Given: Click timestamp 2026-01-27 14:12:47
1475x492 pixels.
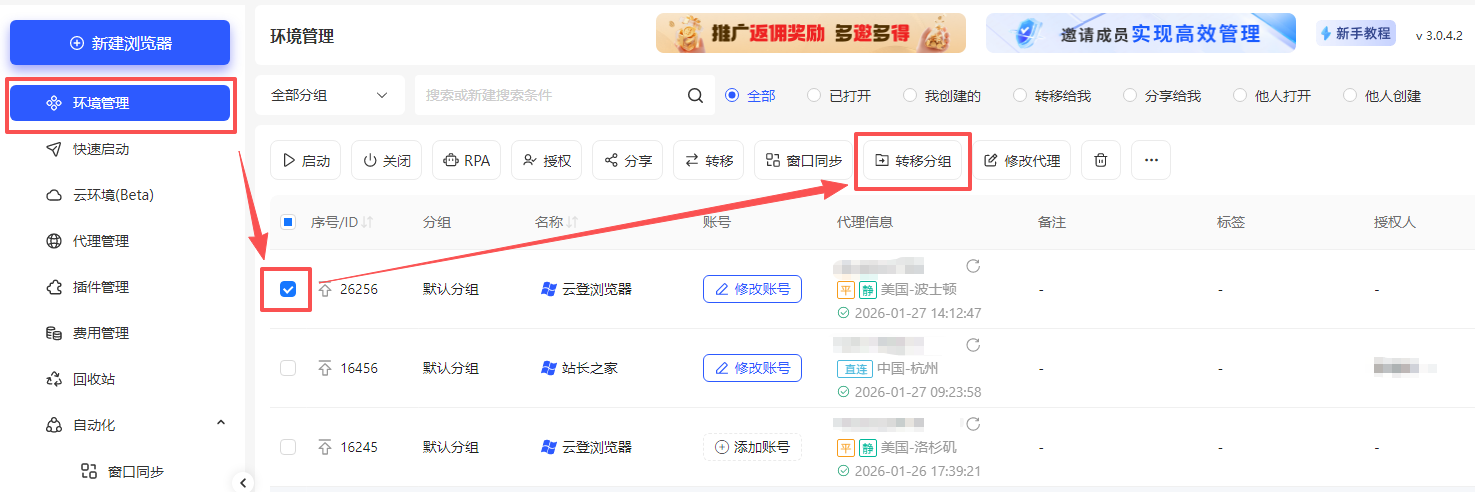Looking at the screenshot, I should tap(917, 313).
